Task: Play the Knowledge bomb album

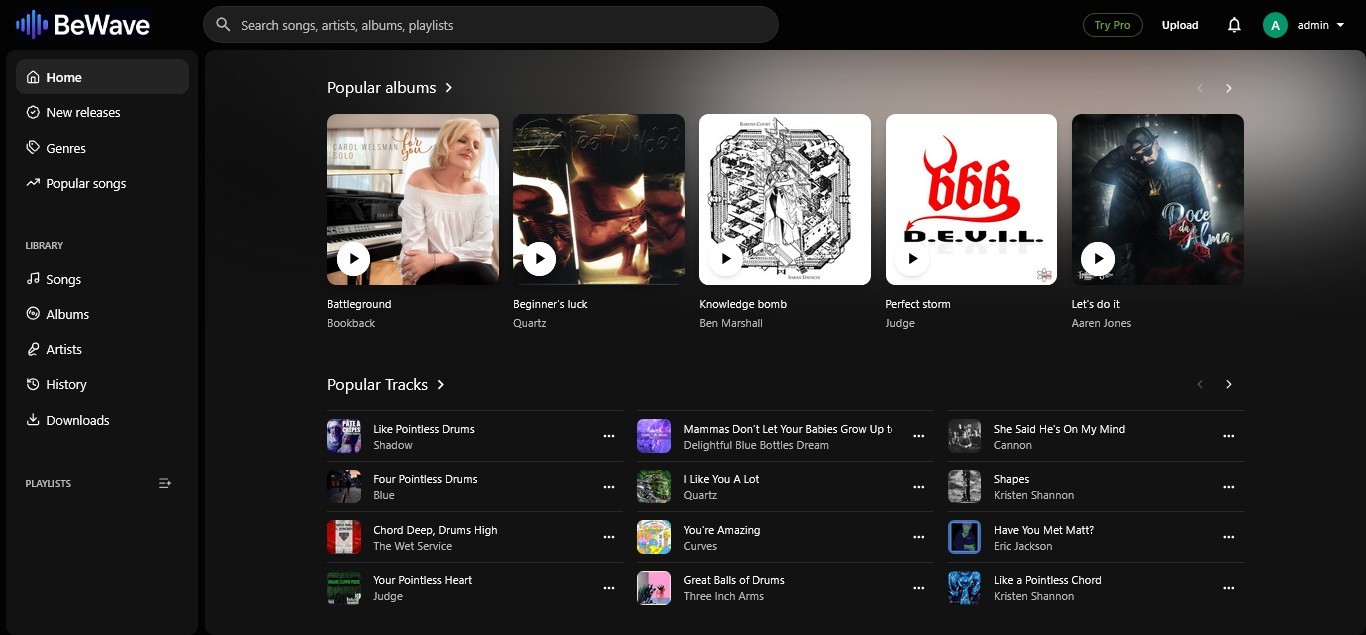Action: 725,259
